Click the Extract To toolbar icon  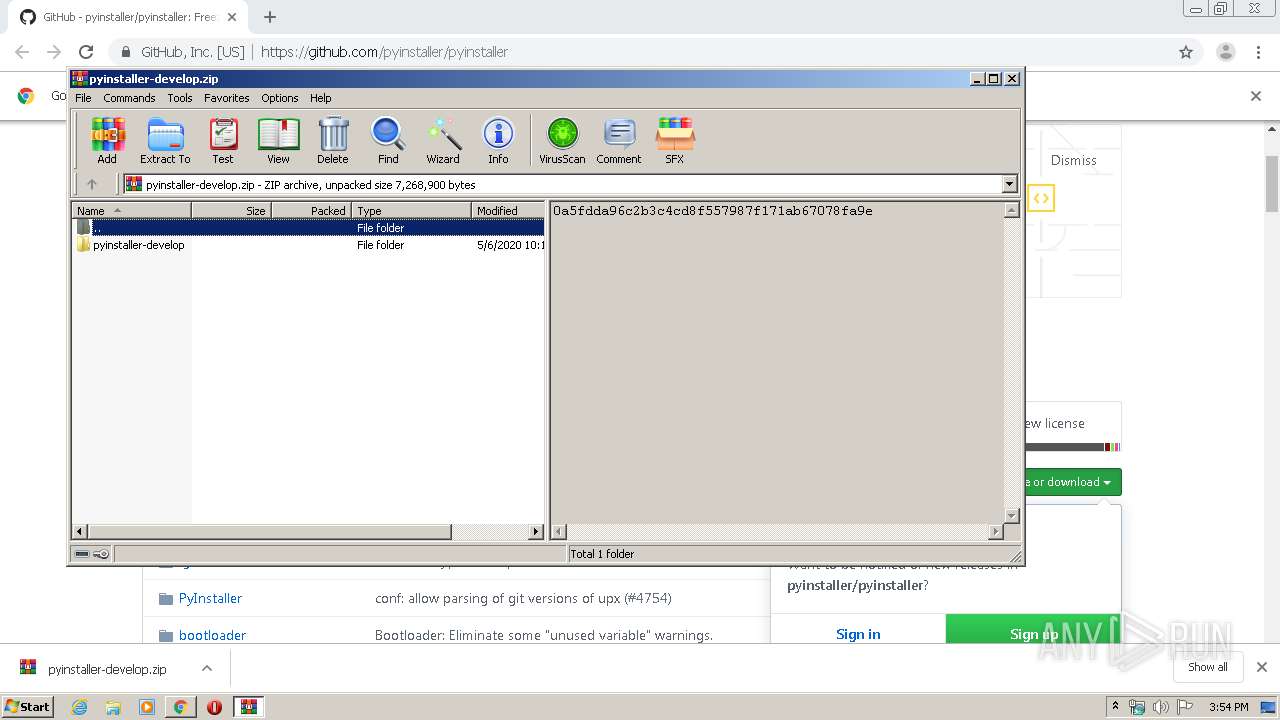coord(165,140)
